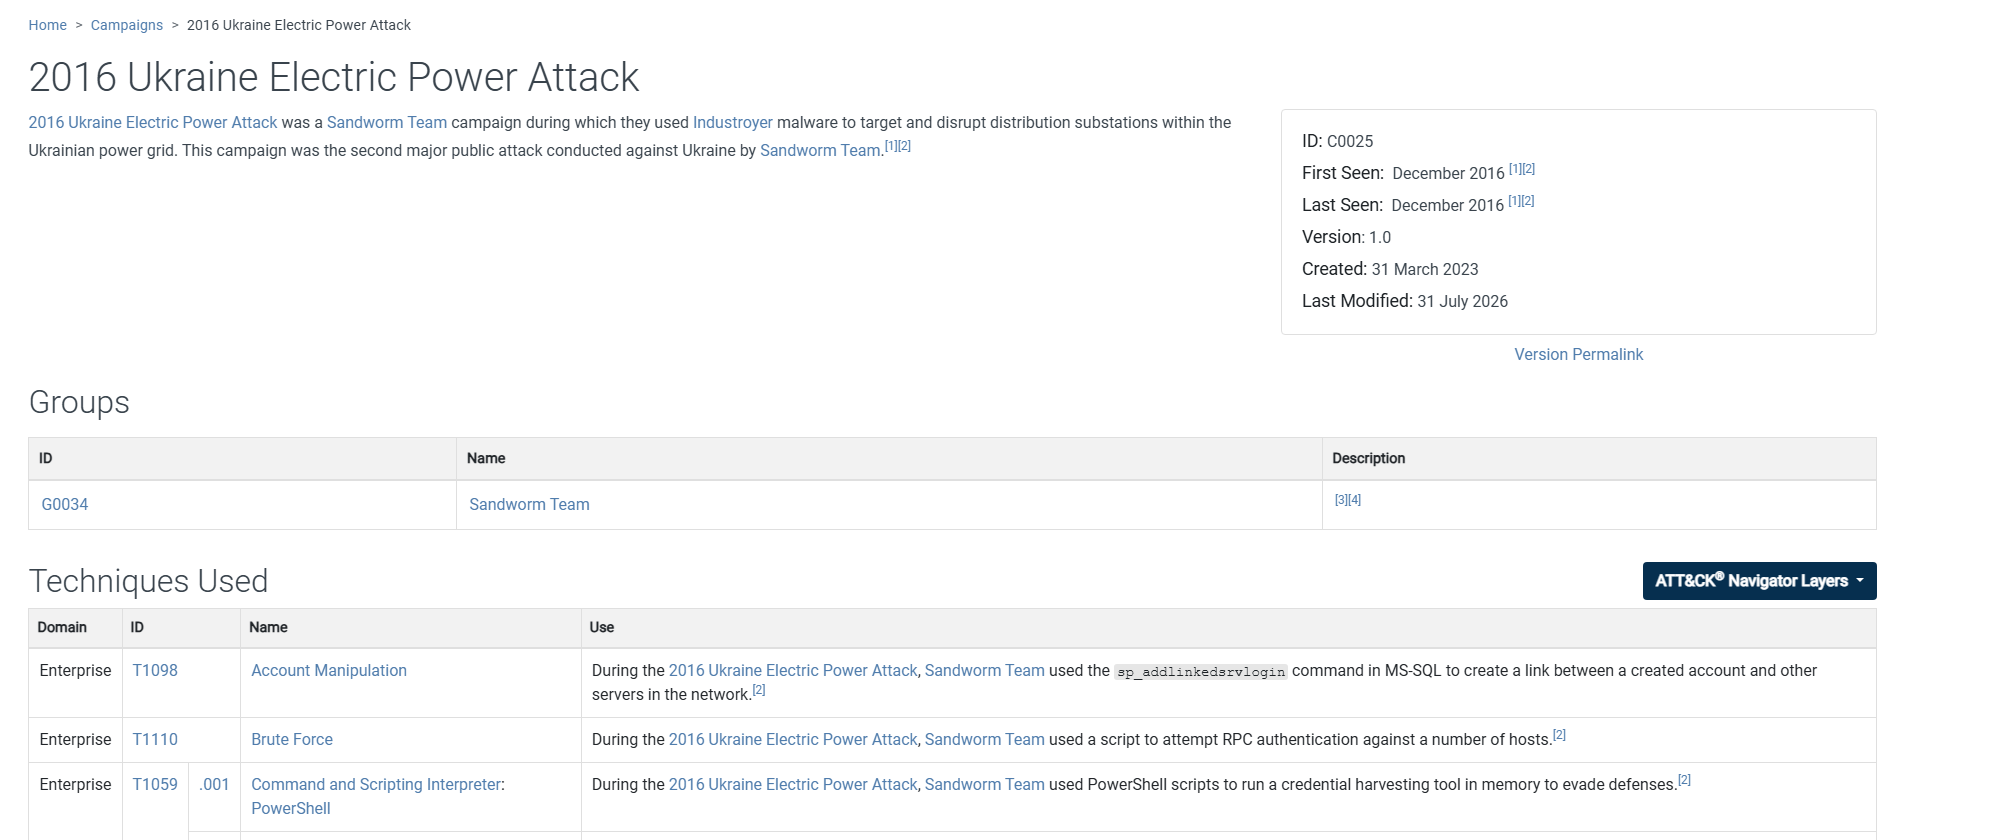Open technique ID T1059
The height and width of the screenshot is (840, 2015).
[155, 784]
